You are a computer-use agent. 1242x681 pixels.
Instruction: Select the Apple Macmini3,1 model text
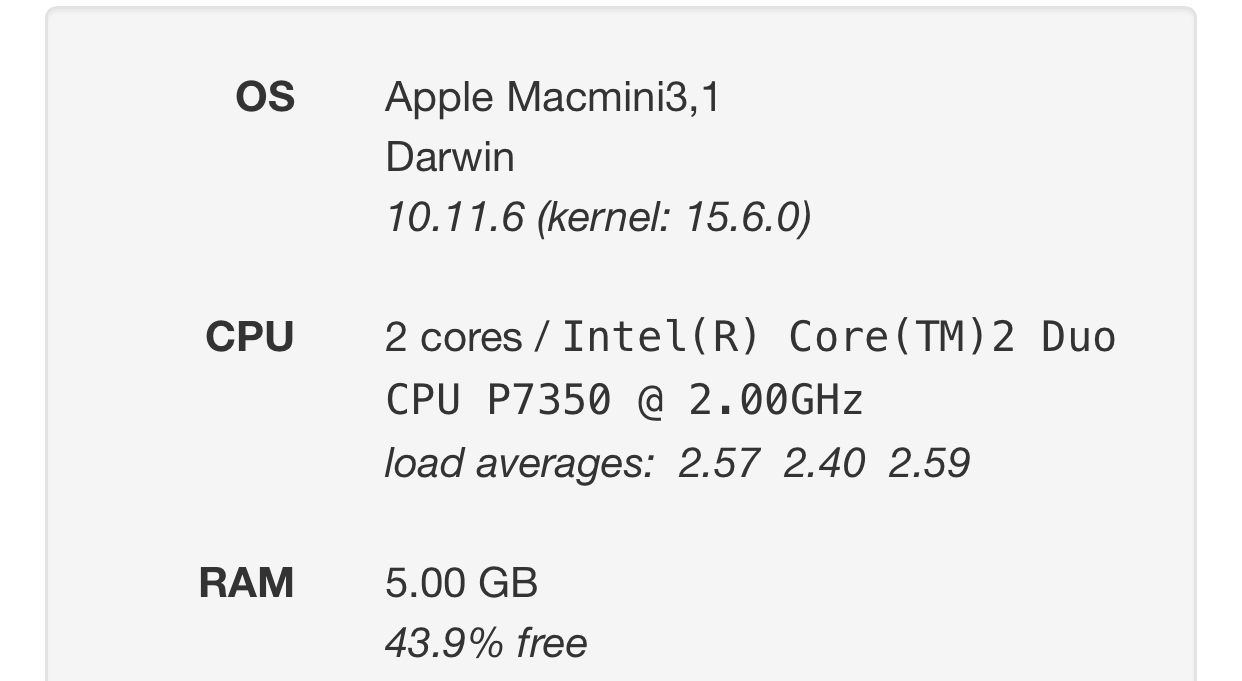point(551,97)
